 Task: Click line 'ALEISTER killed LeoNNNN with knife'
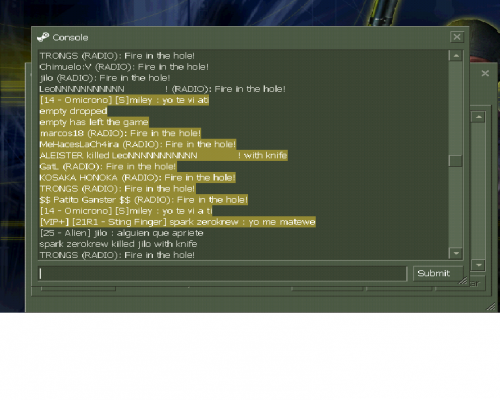click(163, 155)
